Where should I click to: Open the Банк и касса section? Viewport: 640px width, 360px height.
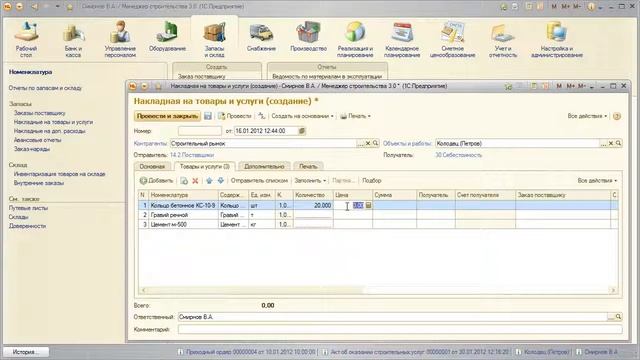coord(73,40)
